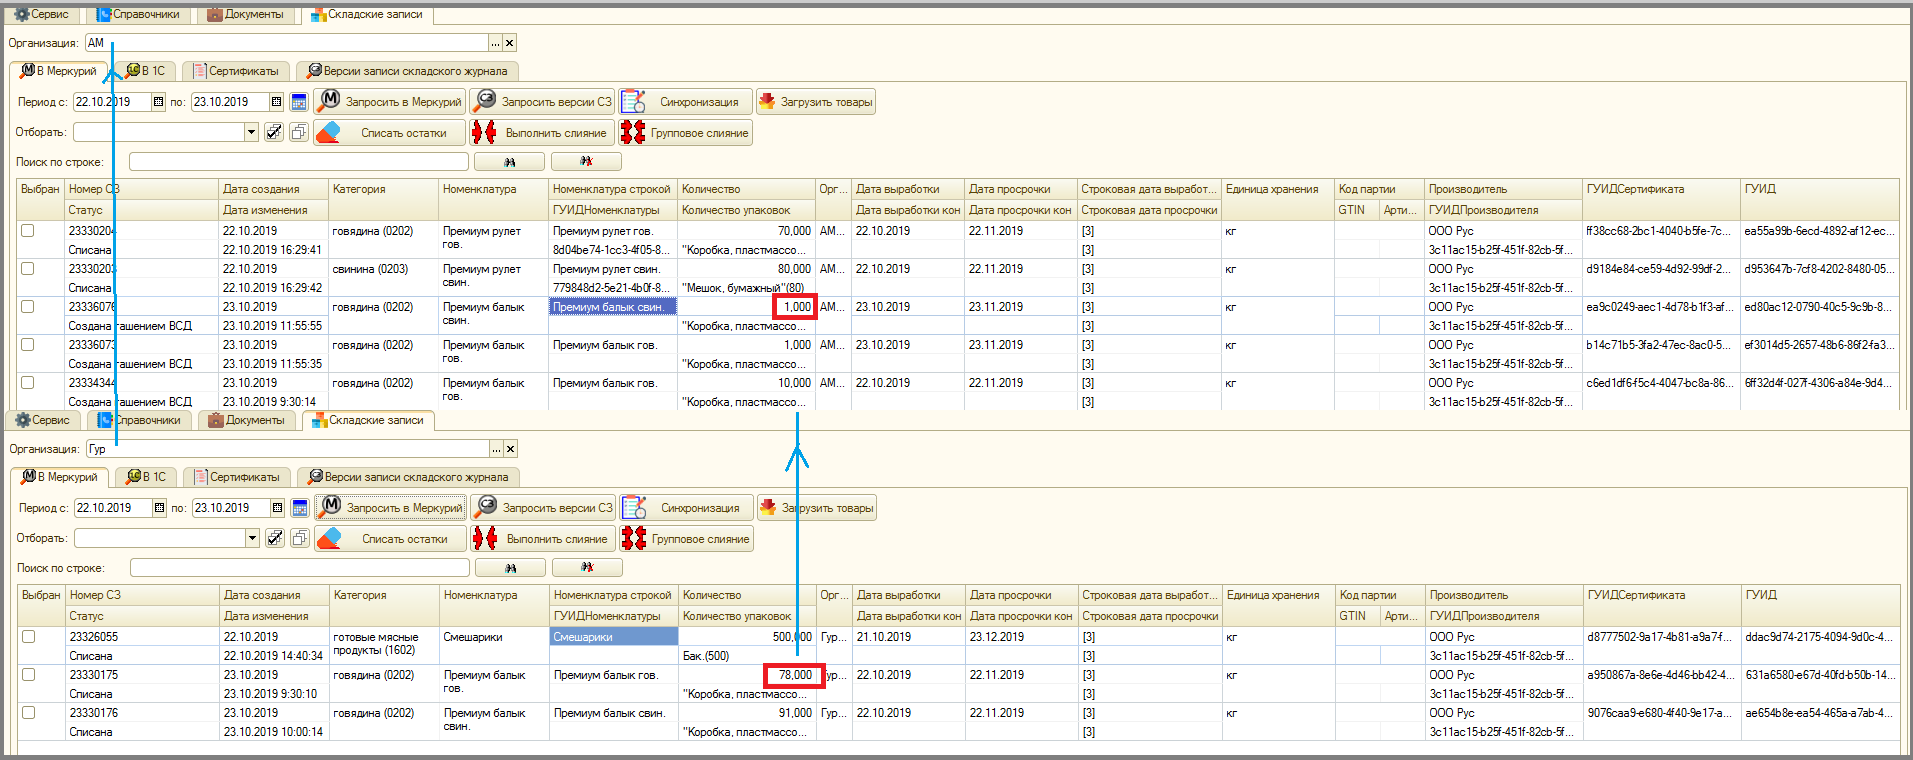Screen dimensions: 1913x760
Task: Click the copy-windows icon beside Отобрать in Гур window
Action: tap(299, 538)
